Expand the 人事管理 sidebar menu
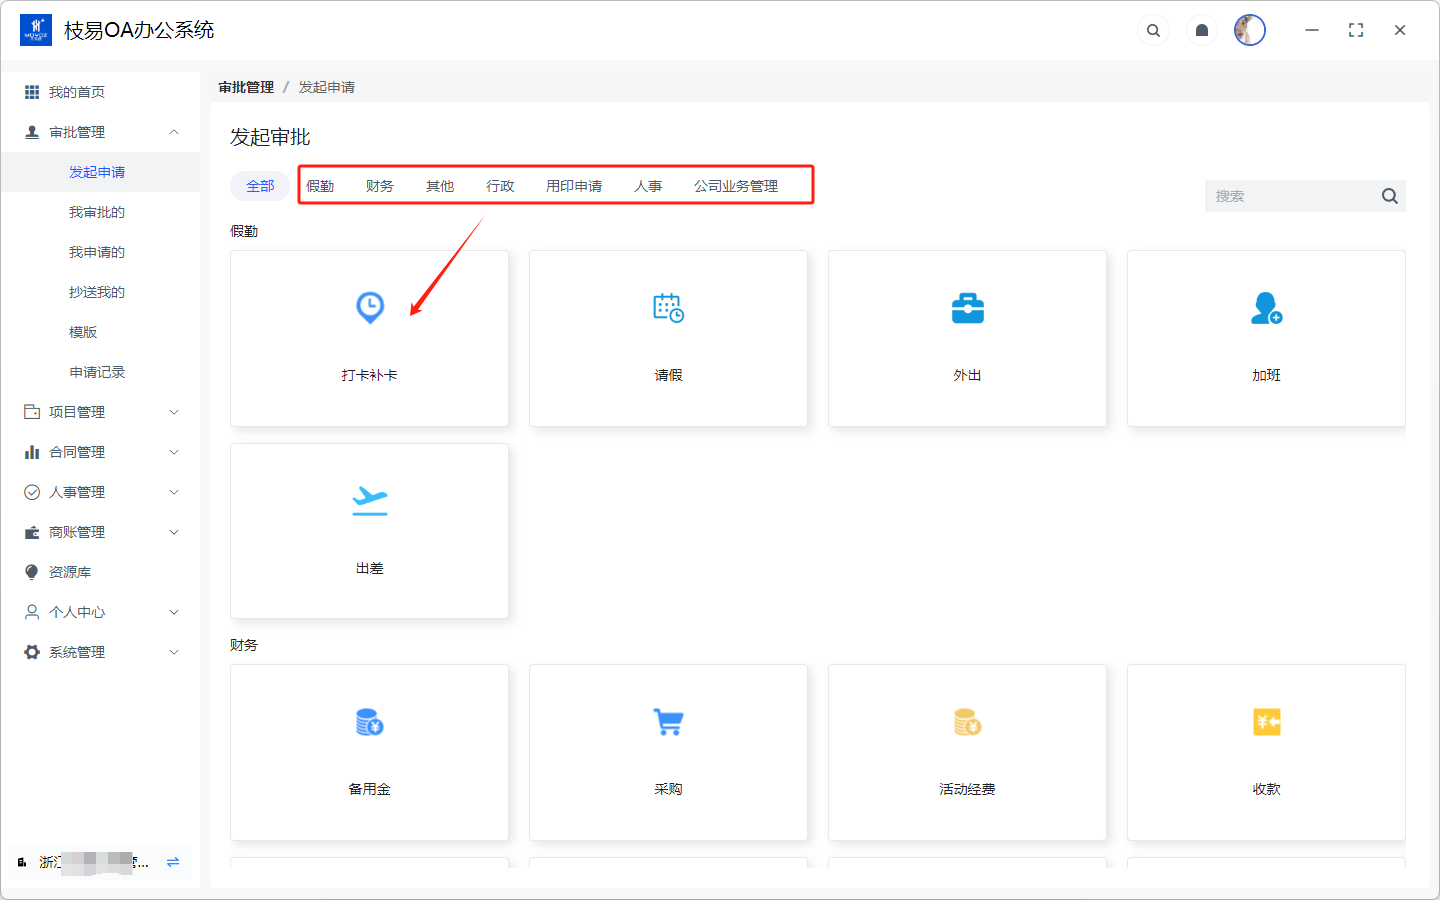This screenshot has width=1440, height=900. (x=174, y=492)
